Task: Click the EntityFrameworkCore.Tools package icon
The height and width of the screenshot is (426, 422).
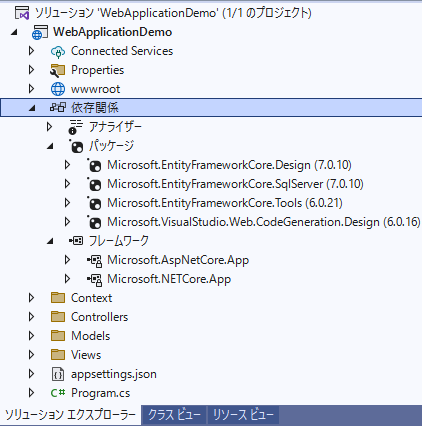Action: coord(94,203)
